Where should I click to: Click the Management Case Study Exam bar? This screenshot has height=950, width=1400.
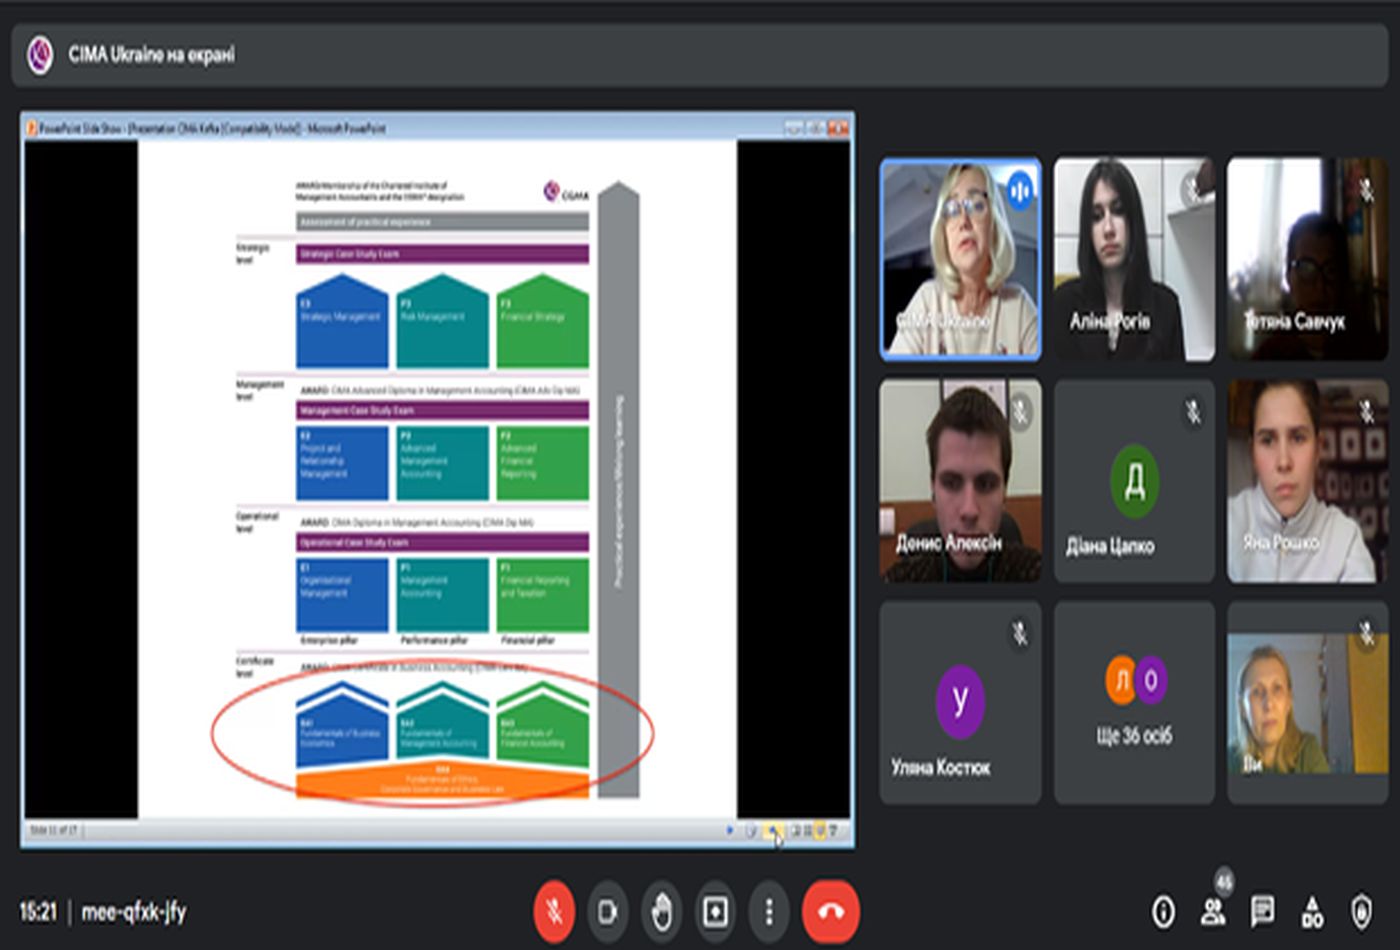(442, 411)
